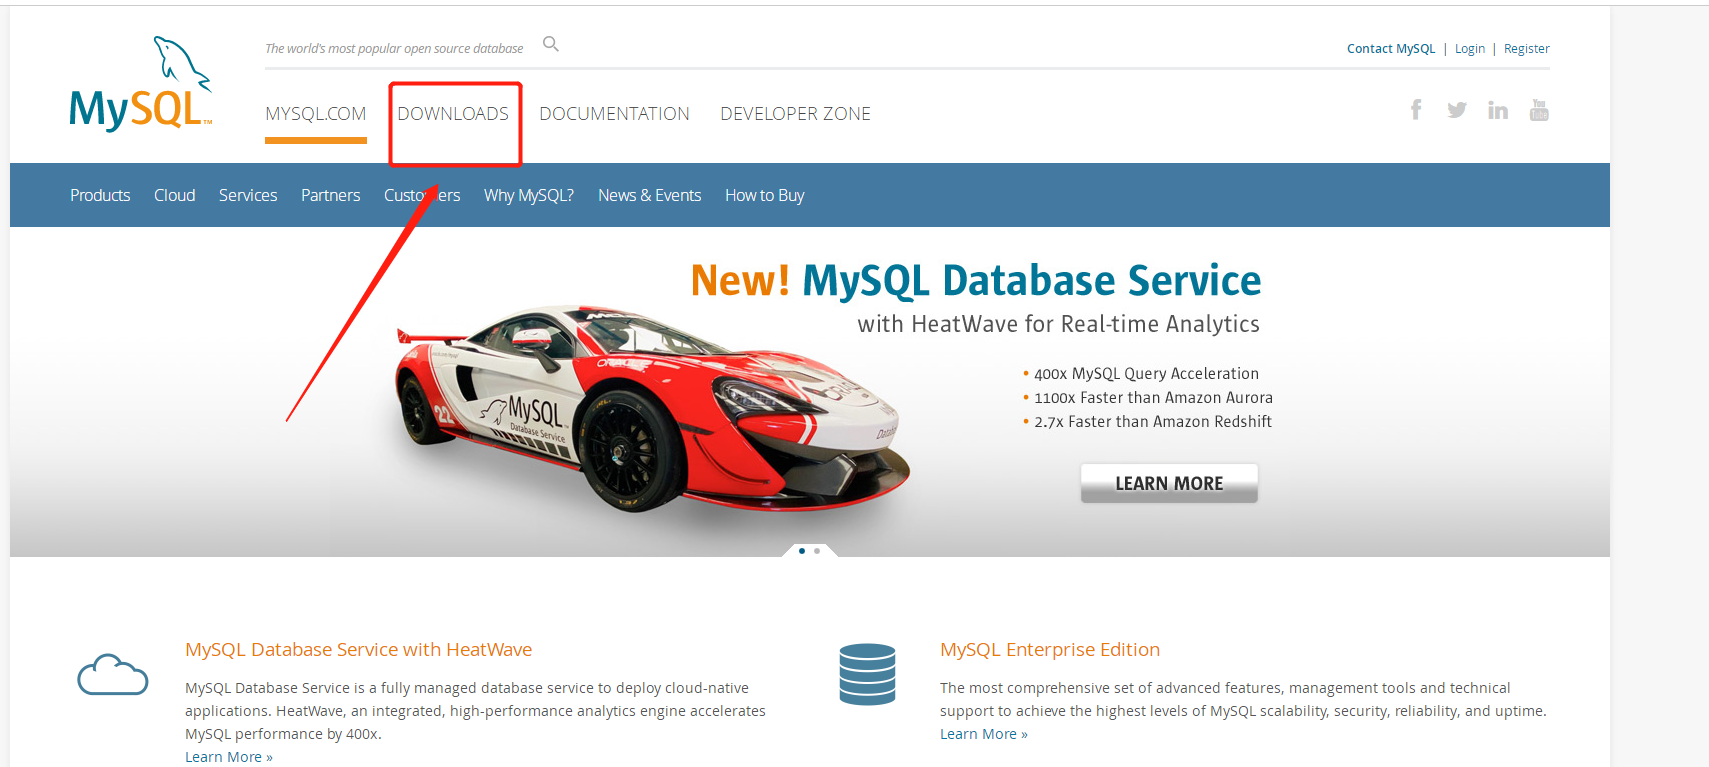Screen dimensions: 1709x767
Task: Click "1100x Faster than Amazon Aurora" bullet
Action: (1153, 398)
